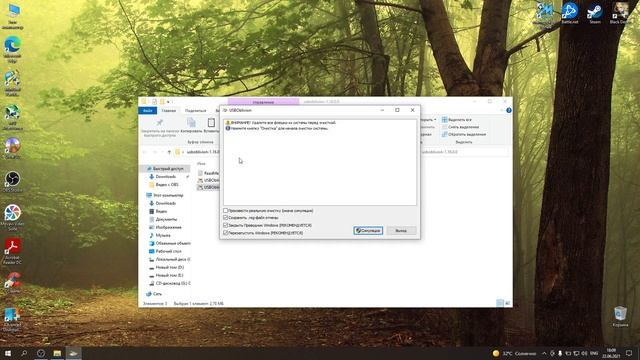
Task: Open taskbar search icon
Action: coord(24,353)
